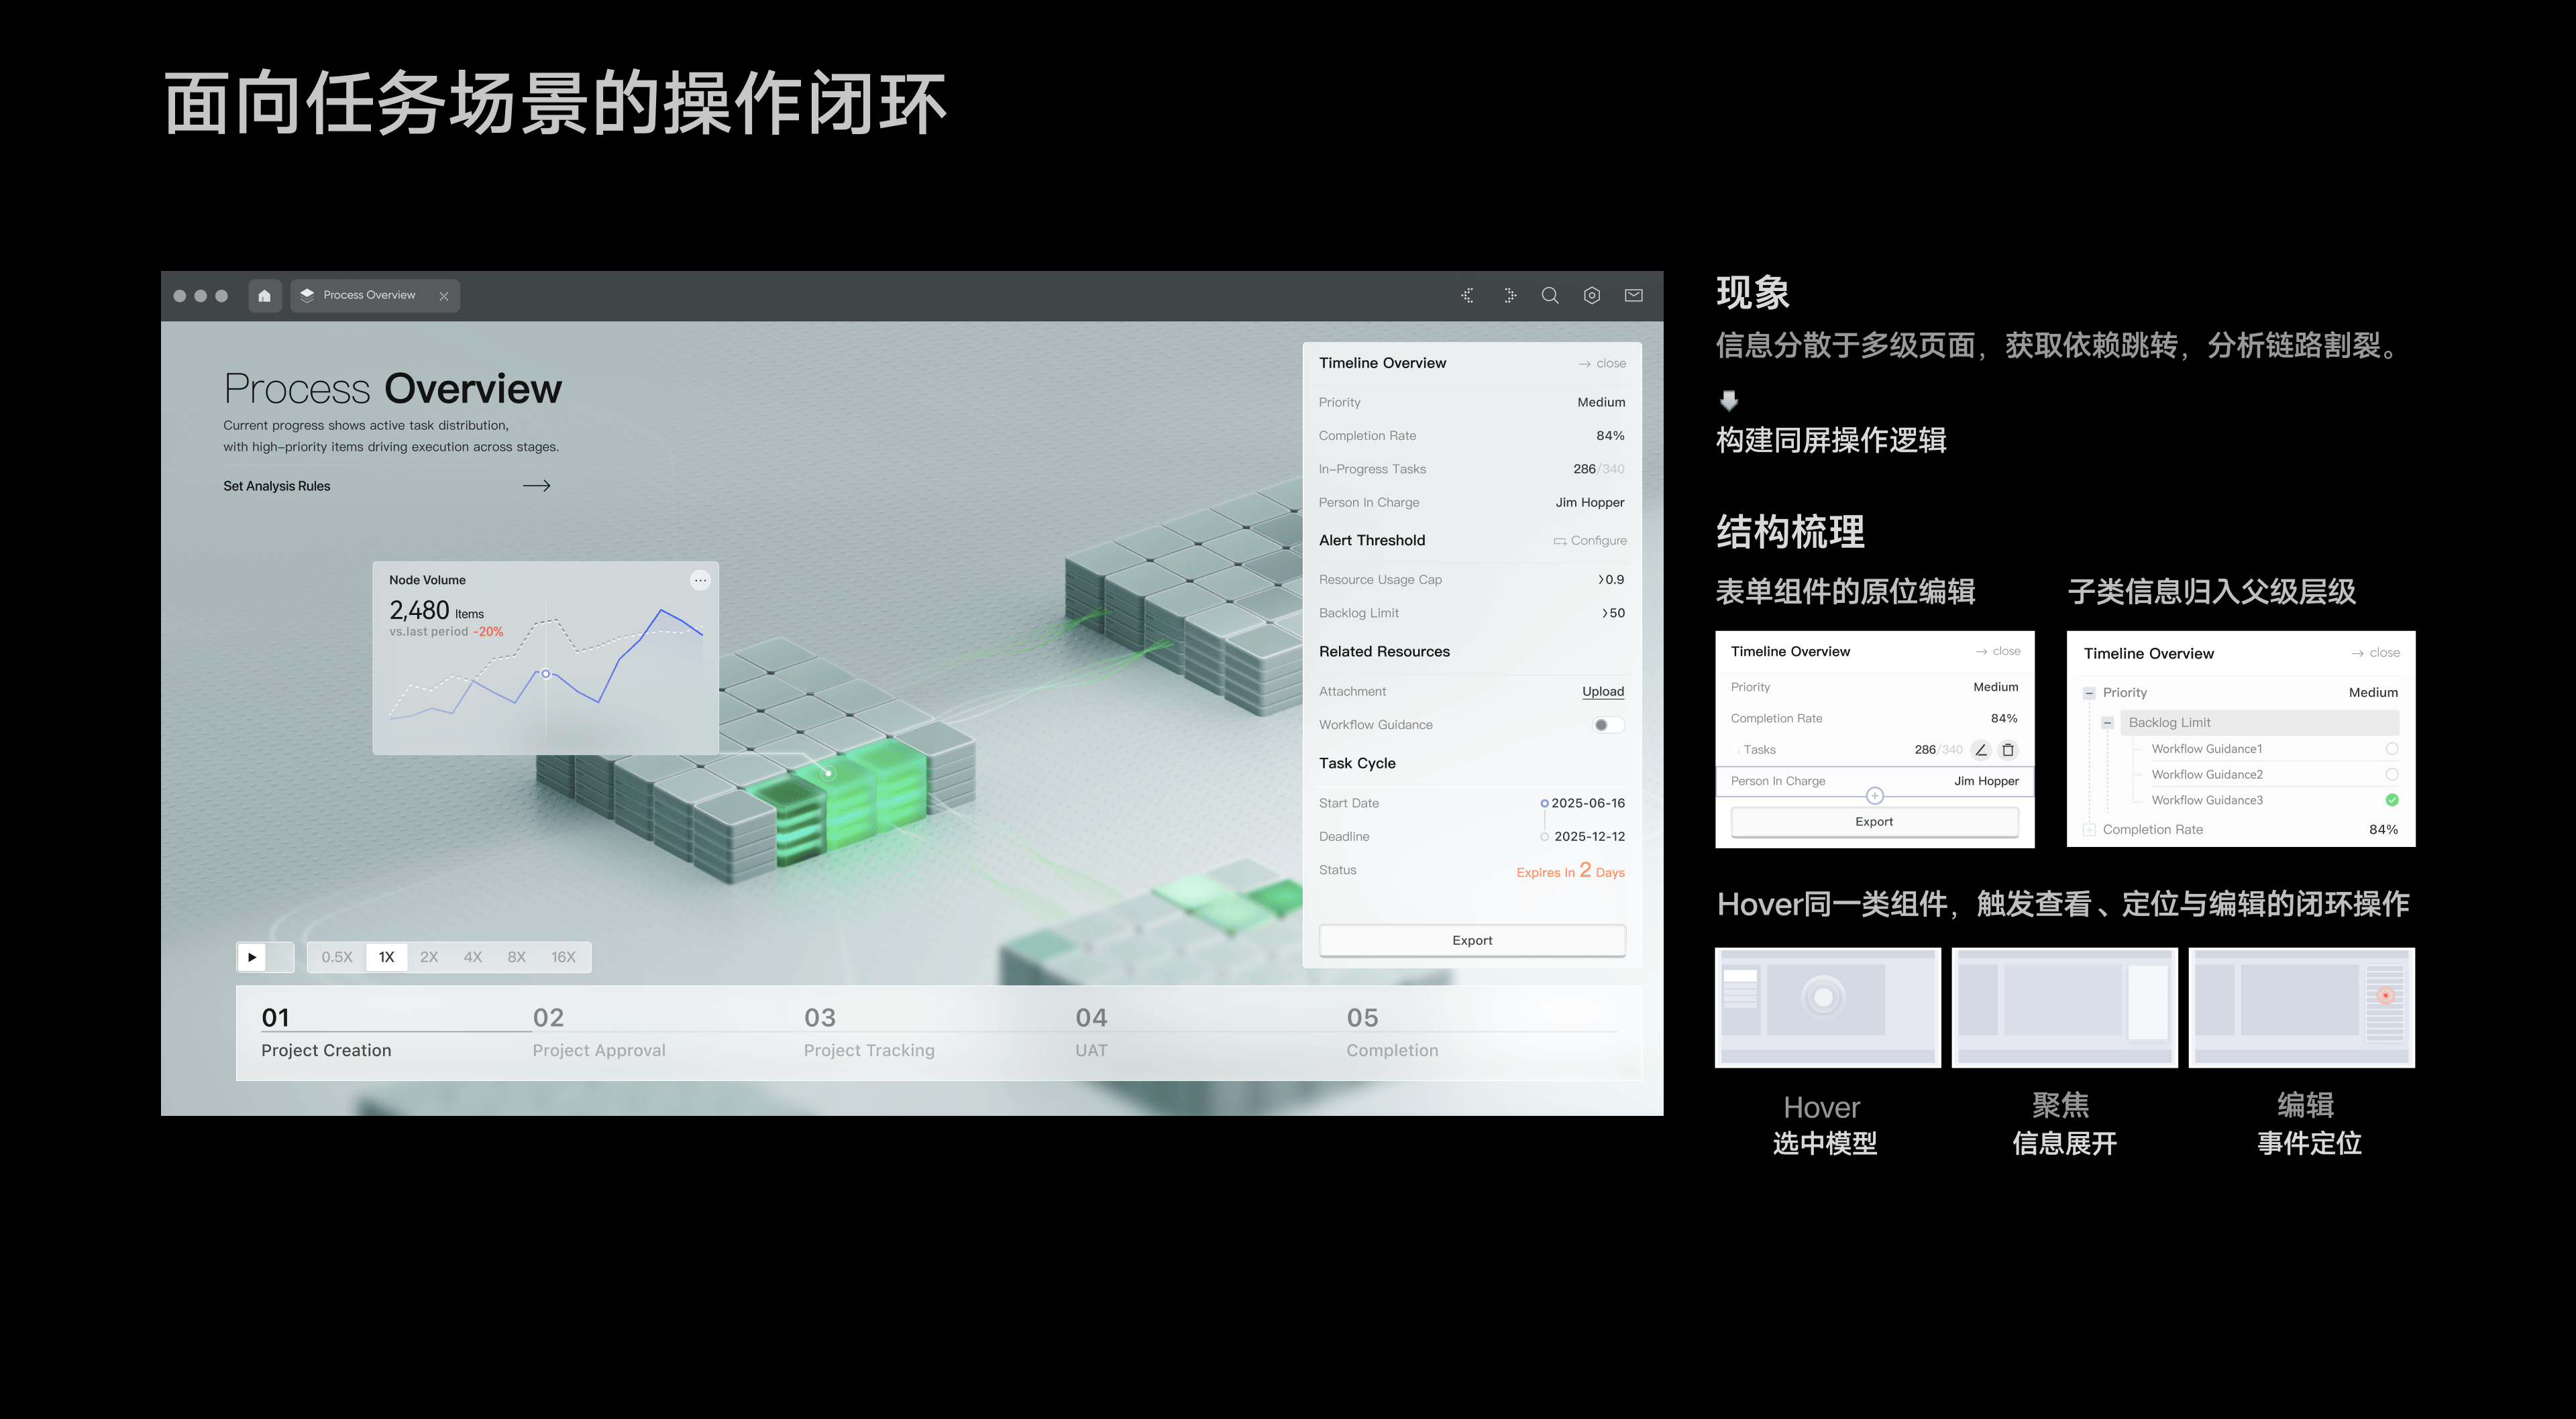Click Configure next to Alert Threshold

(1590, 541)
